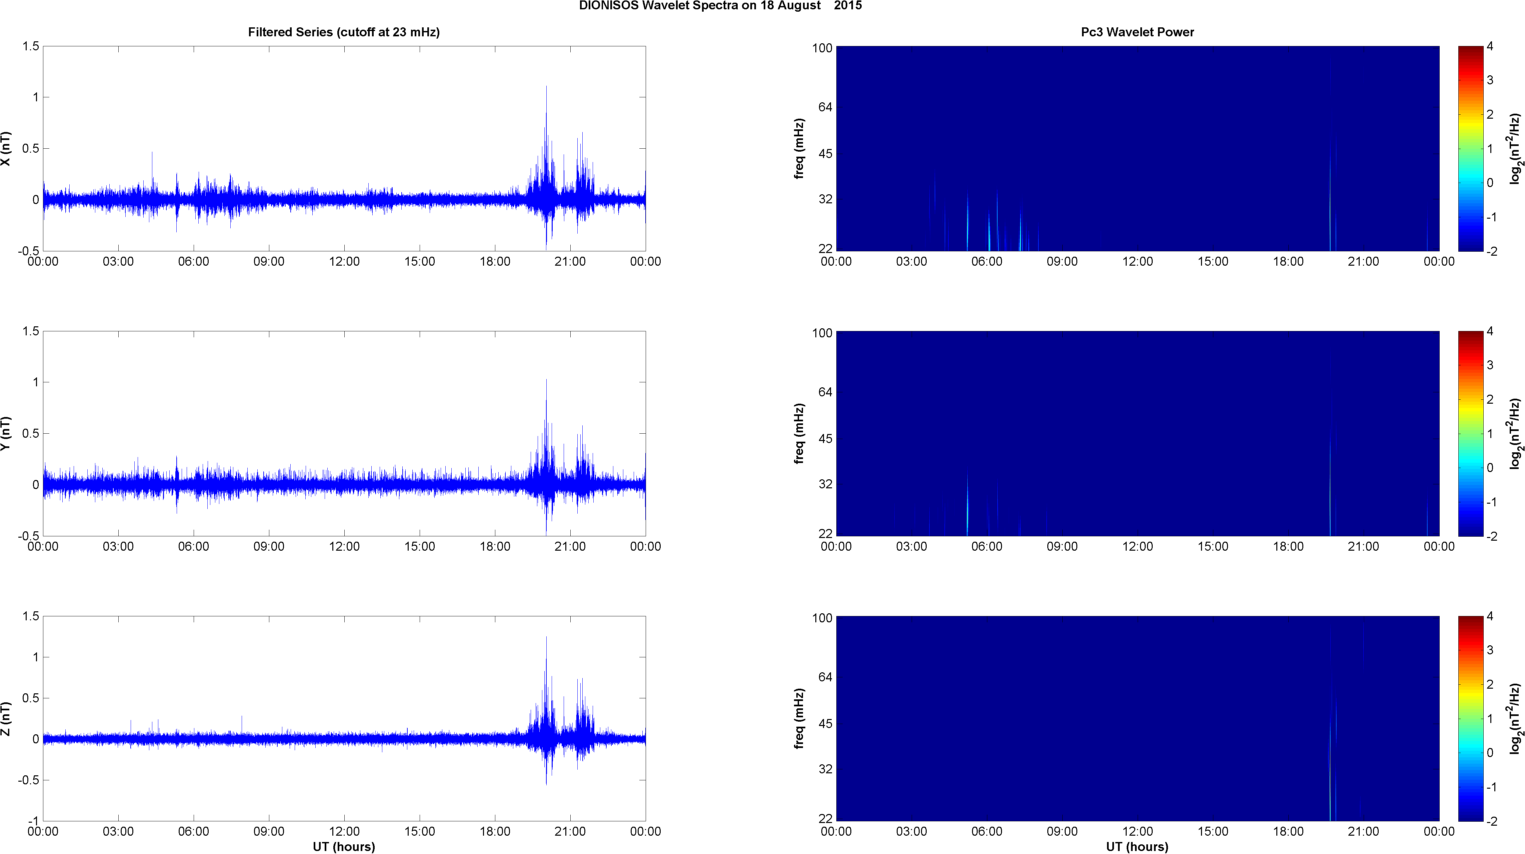
Task: Click the '0' tick on the middle colorbar
Action: pos(1490,468)
